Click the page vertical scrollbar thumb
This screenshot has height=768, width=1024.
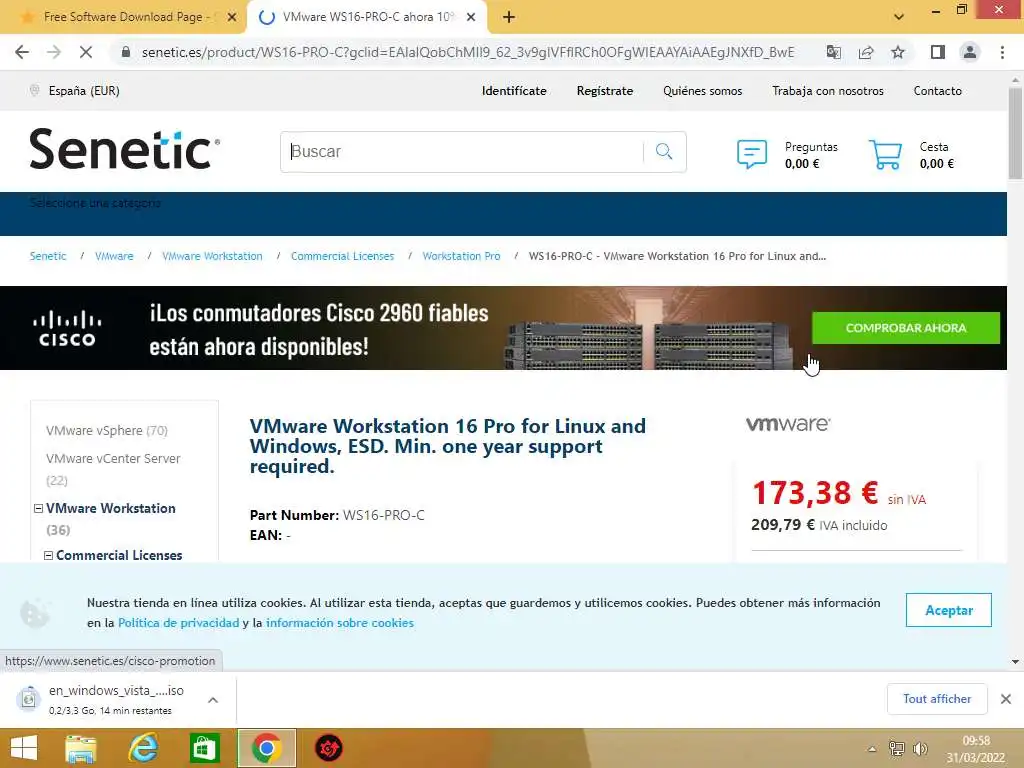click(x=1015, y=133)
